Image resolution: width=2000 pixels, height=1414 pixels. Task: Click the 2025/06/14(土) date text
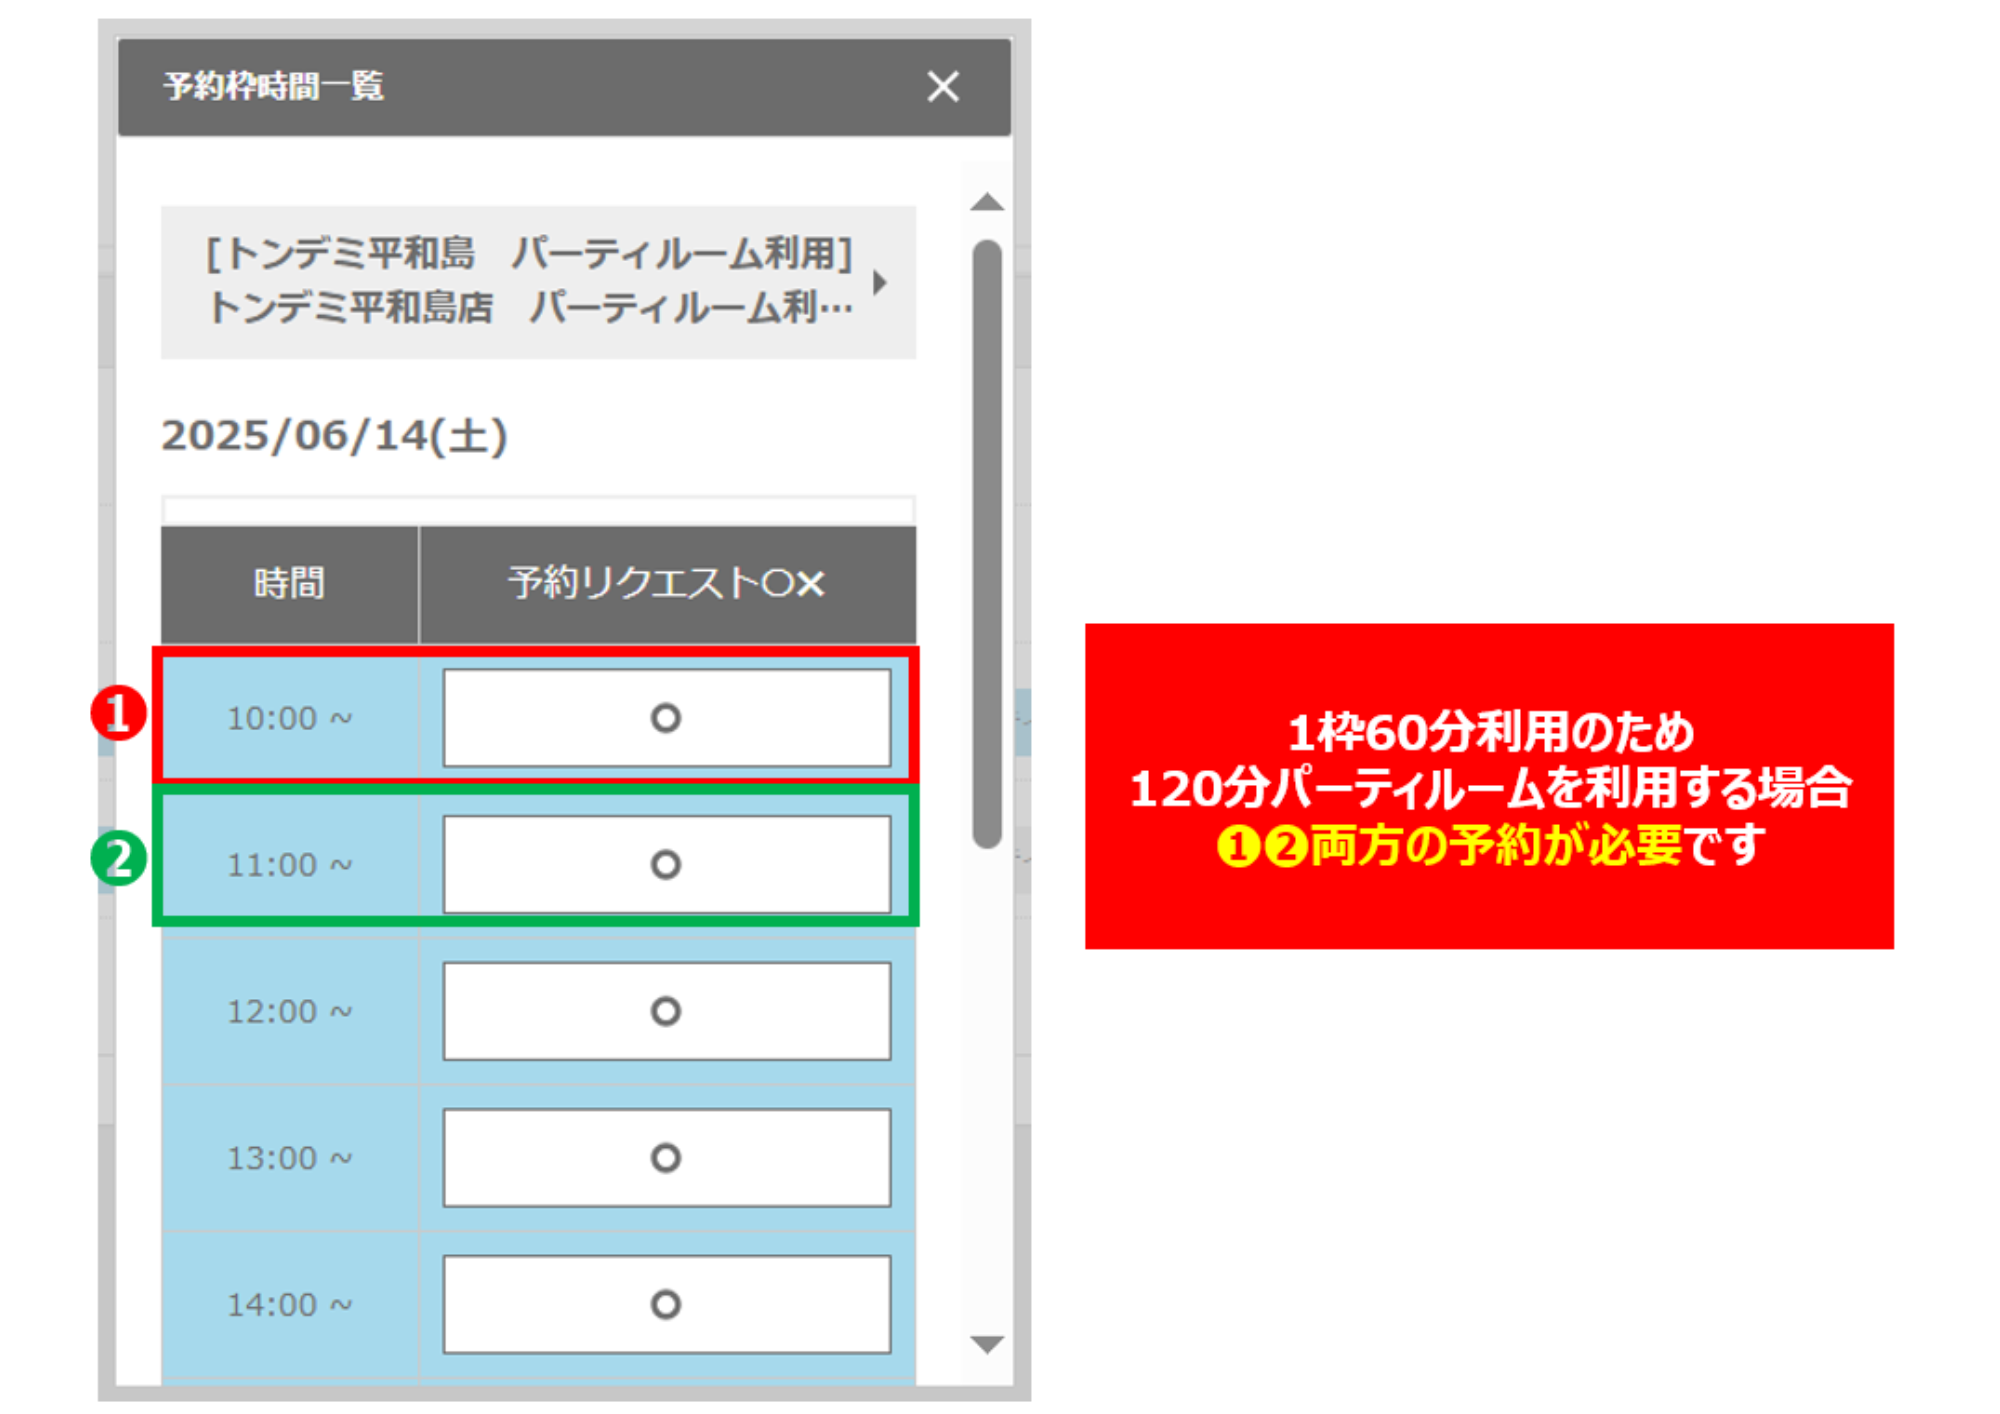tap(335, 436)
